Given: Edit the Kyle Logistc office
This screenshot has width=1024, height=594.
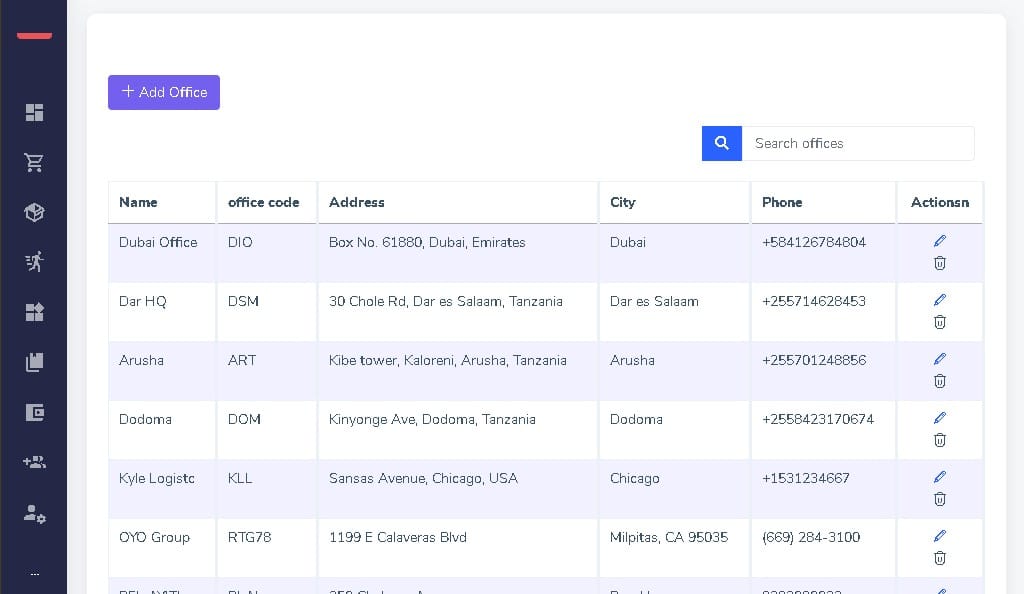Looking at the screenshot, I should coord(939,477).
